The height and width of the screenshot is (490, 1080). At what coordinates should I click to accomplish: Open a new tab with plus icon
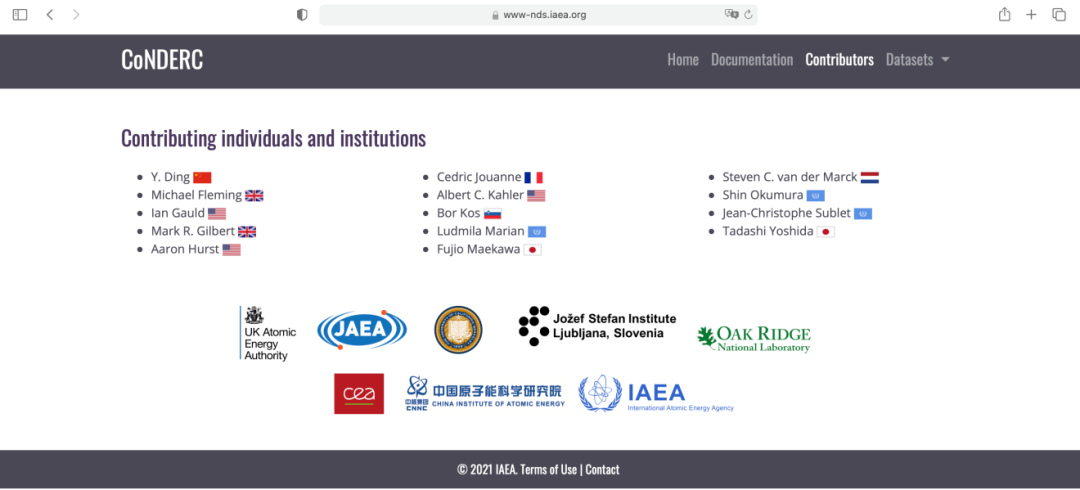pyautogui.click(x=1031, y=14)
